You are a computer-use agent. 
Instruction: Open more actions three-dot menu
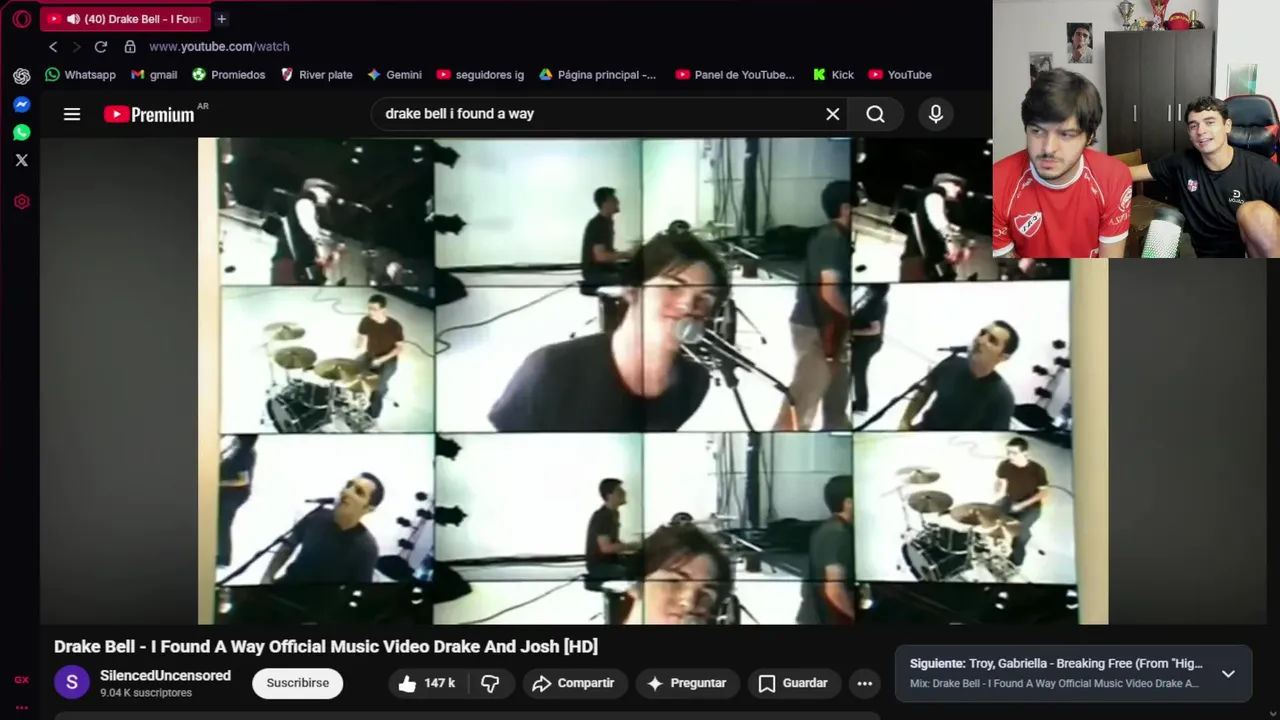pyautogui.click(x=865, y=683)
